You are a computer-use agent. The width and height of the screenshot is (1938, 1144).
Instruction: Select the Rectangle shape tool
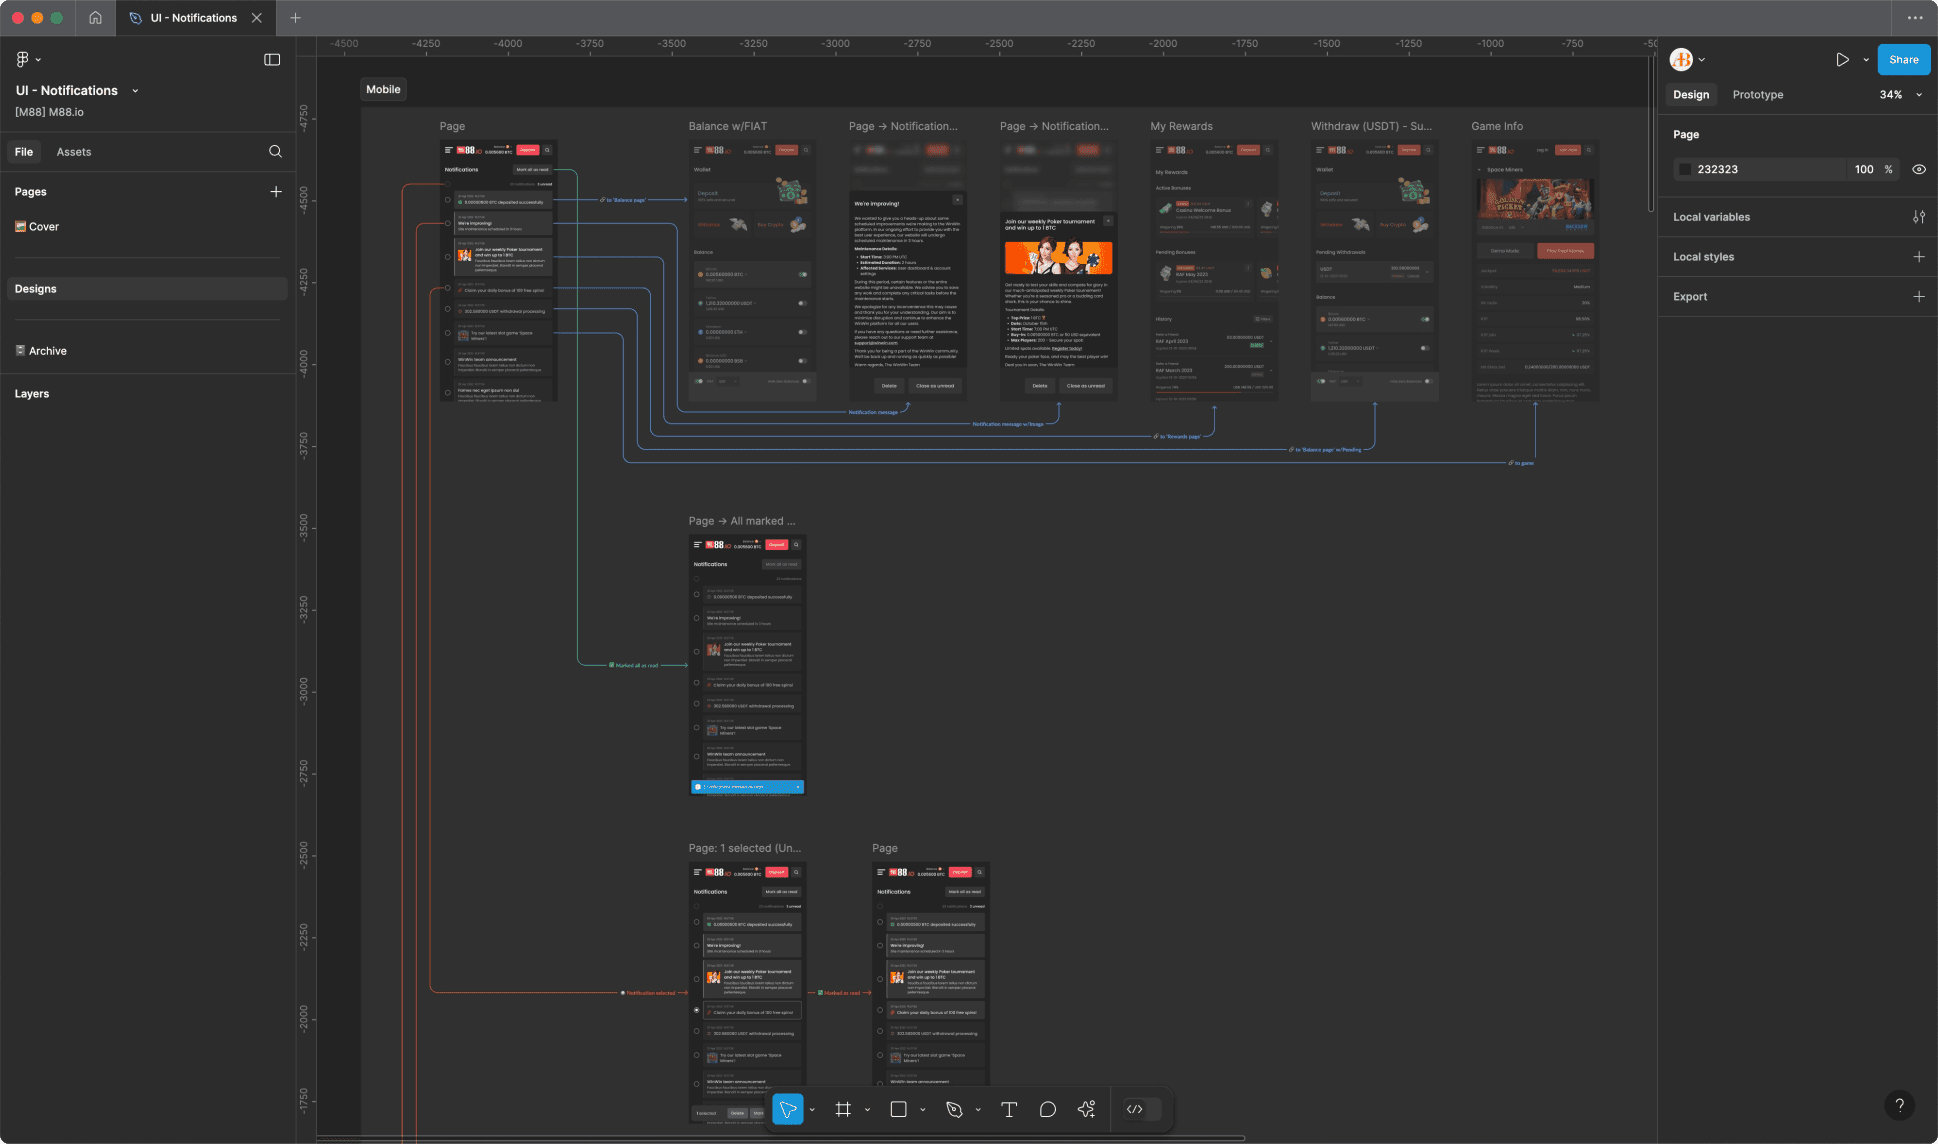coord(898,1109)
